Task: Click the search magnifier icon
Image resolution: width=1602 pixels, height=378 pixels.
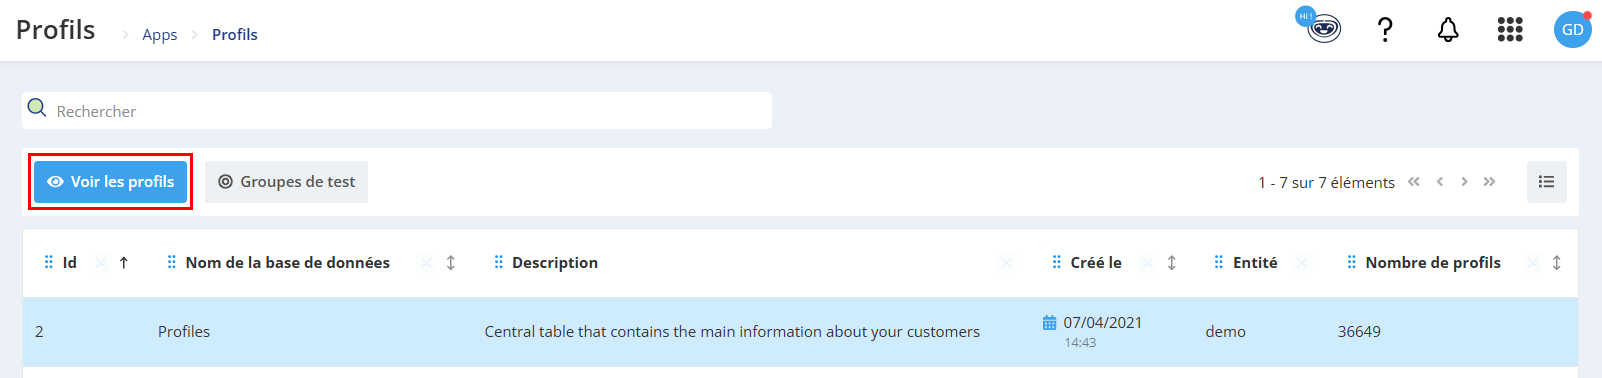Action: tap(37, 107)
